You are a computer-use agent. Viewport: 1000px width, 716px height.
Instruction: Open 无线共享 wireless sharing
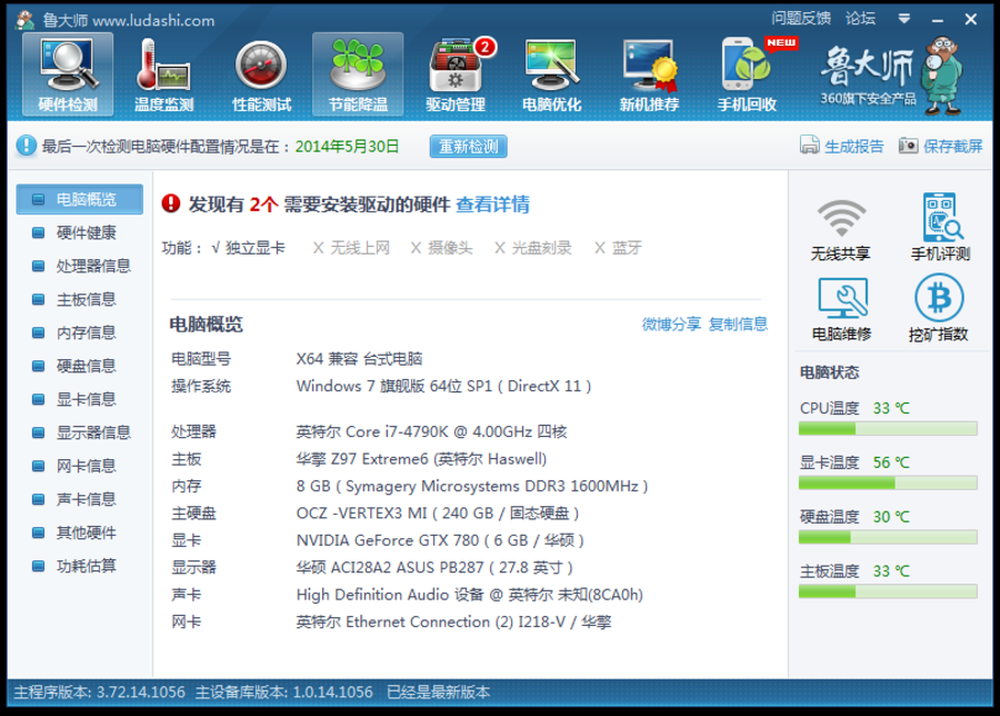pos(841,228)
